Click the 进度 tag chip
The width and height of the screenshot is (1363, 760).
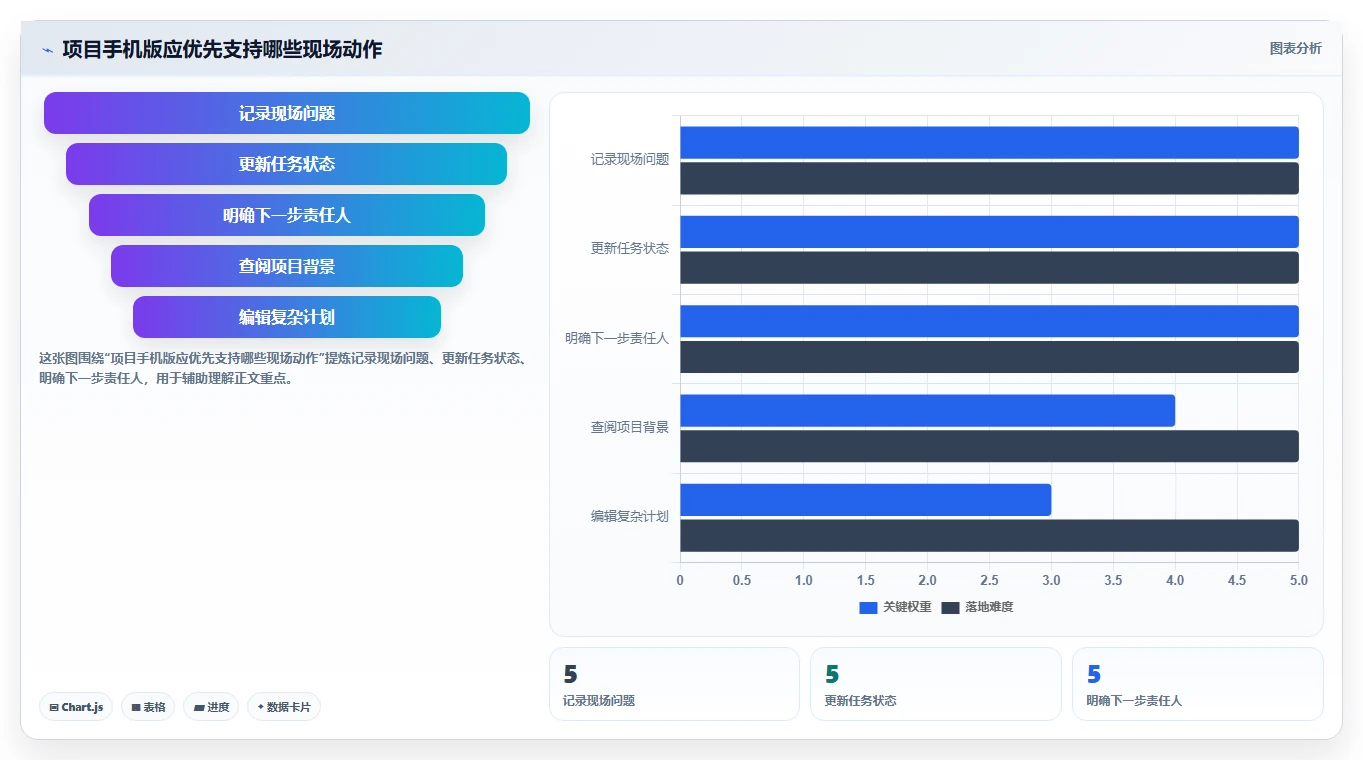[x=211, y=707]
